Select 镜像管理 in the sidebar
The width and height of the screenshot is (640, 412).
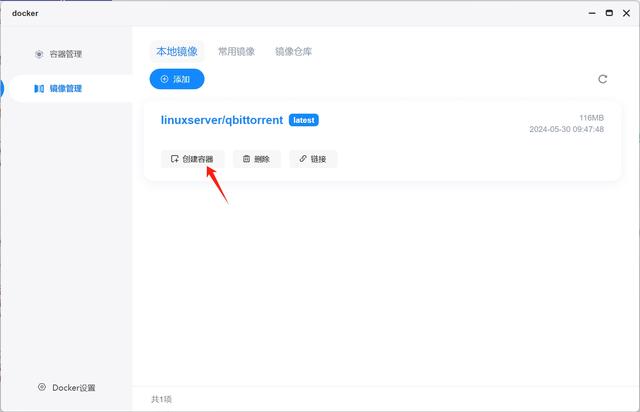71,88
